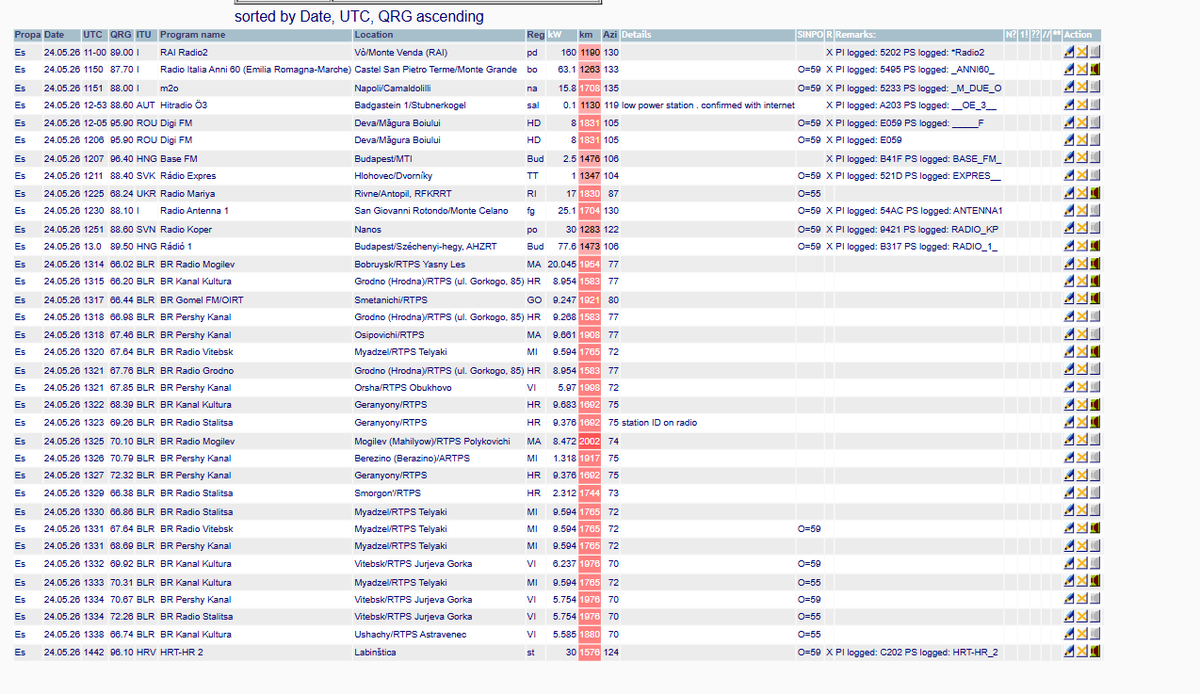The image size is (1200, 694).
Task: Click the Program name column header
Action: pyautogui.click(x=254, y=35)
